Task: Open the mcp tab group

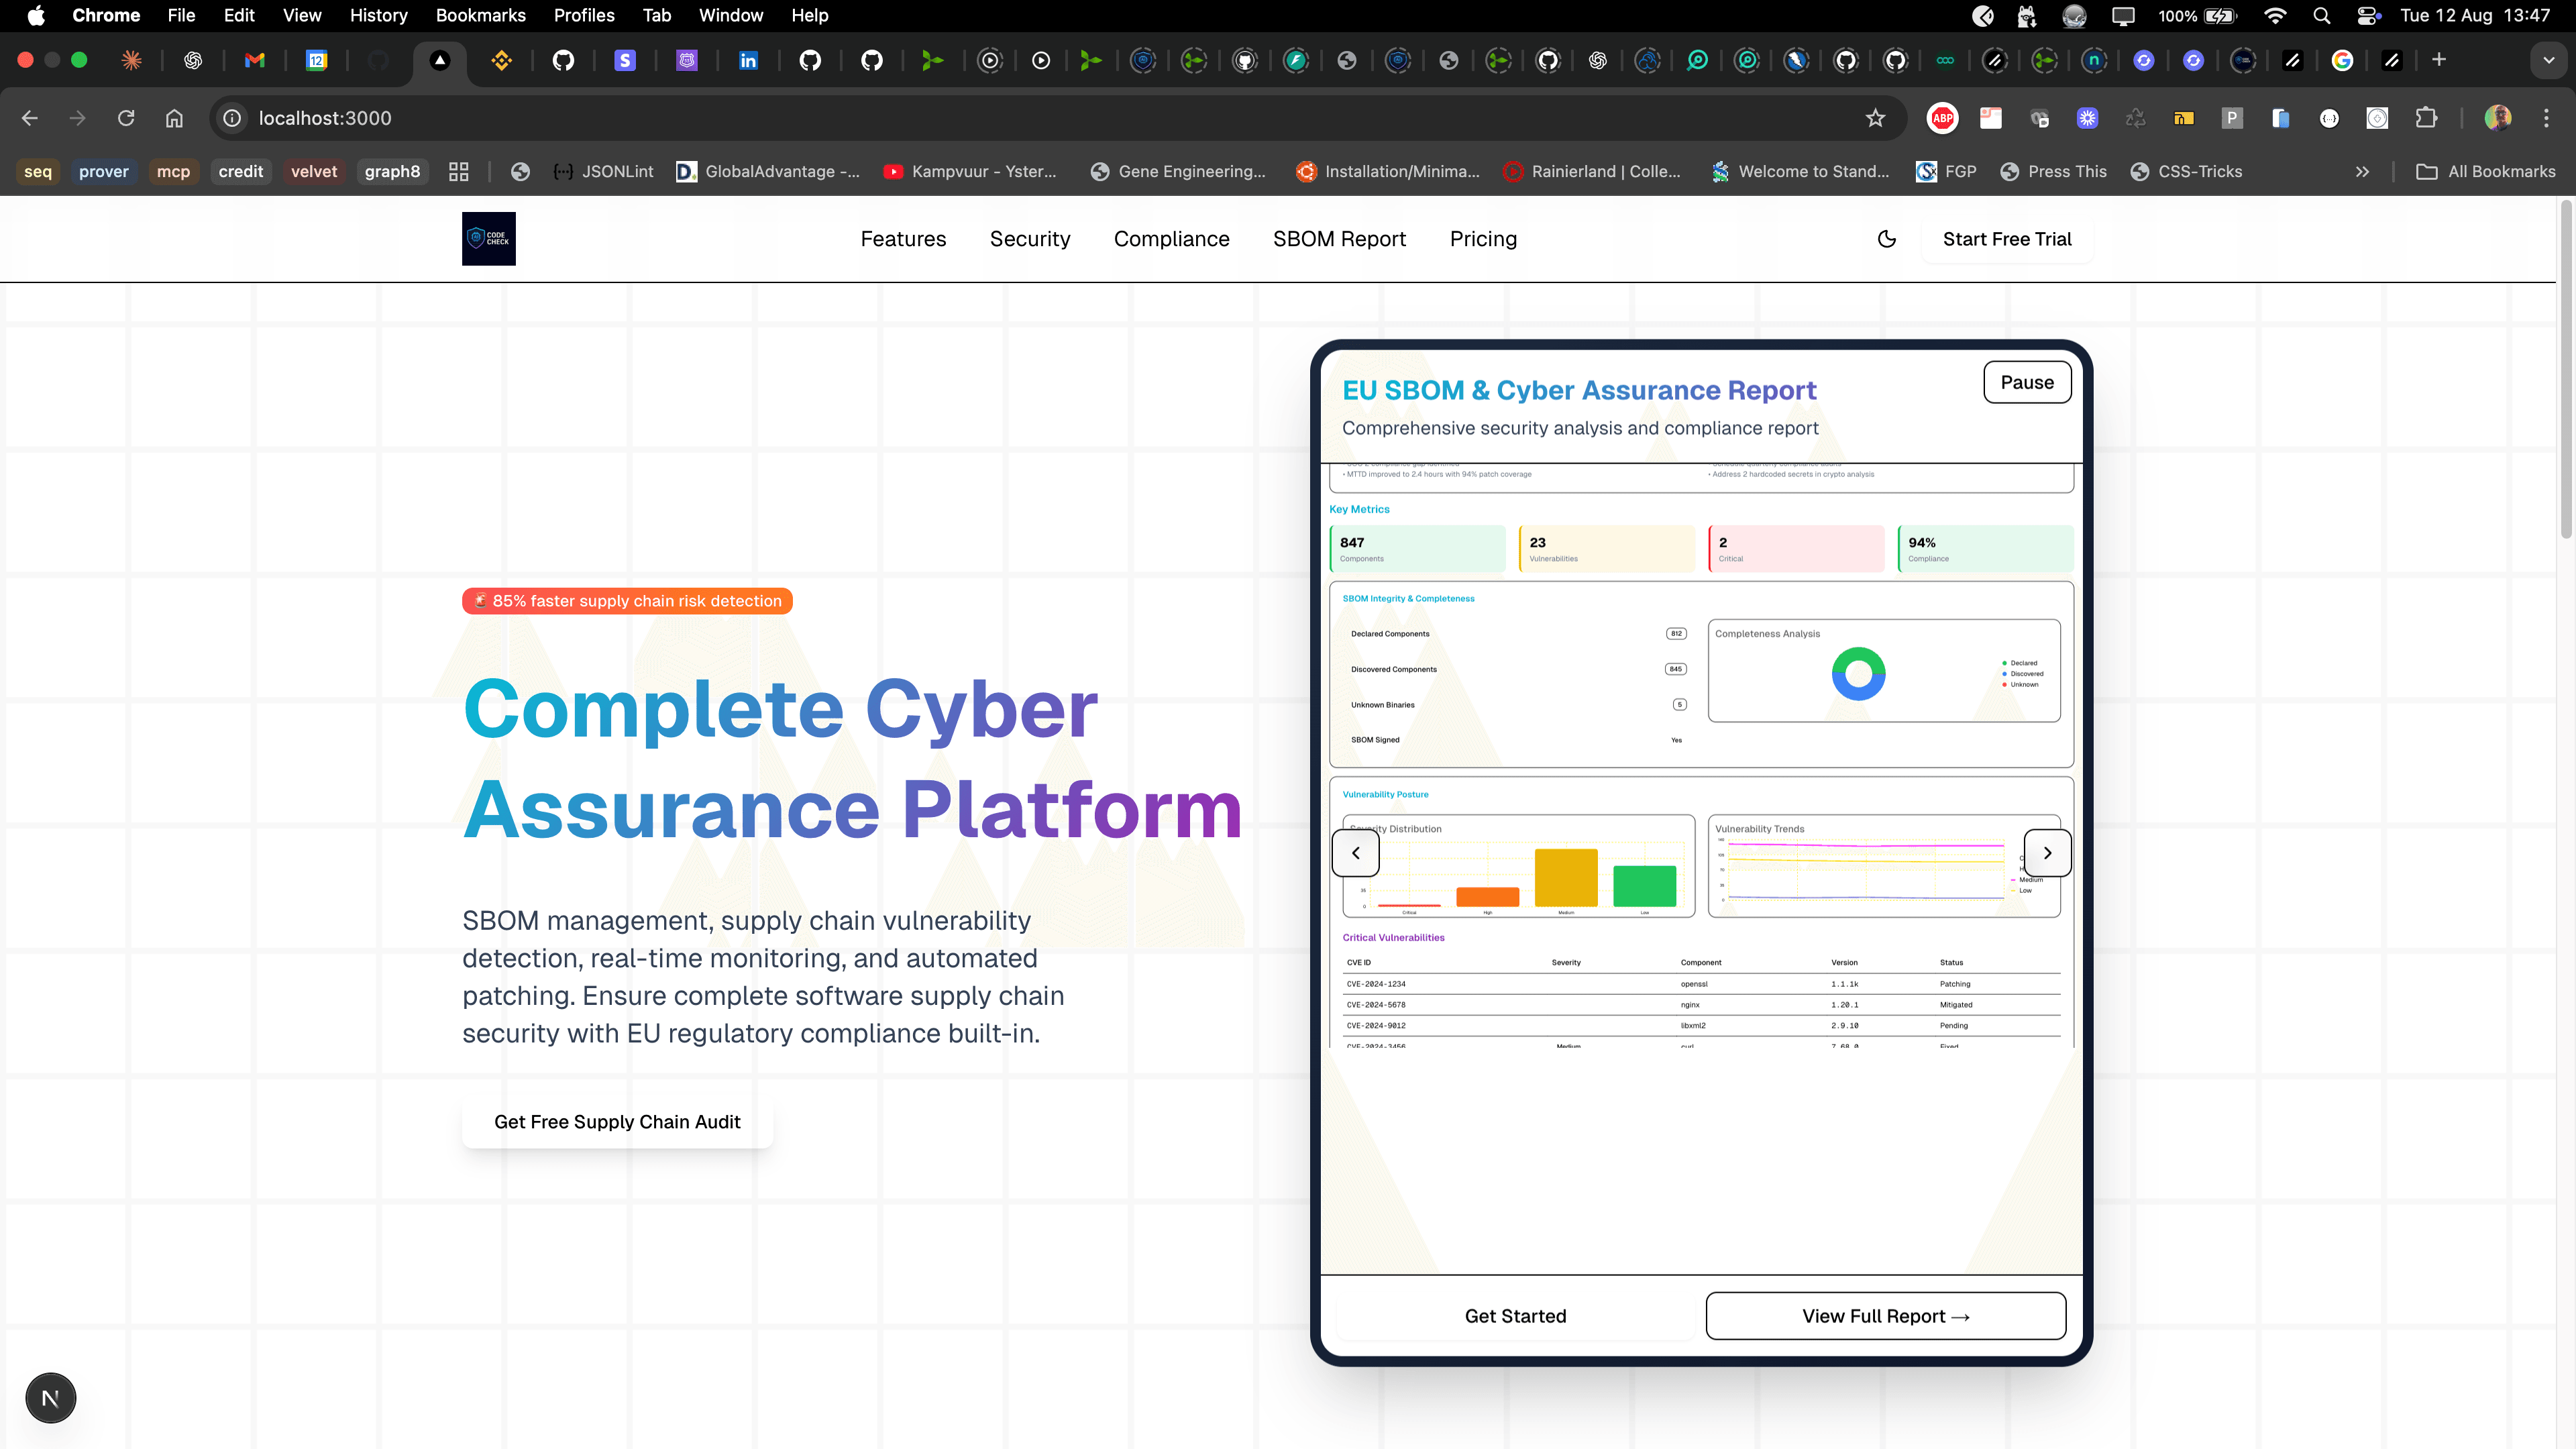Action: 173,171
